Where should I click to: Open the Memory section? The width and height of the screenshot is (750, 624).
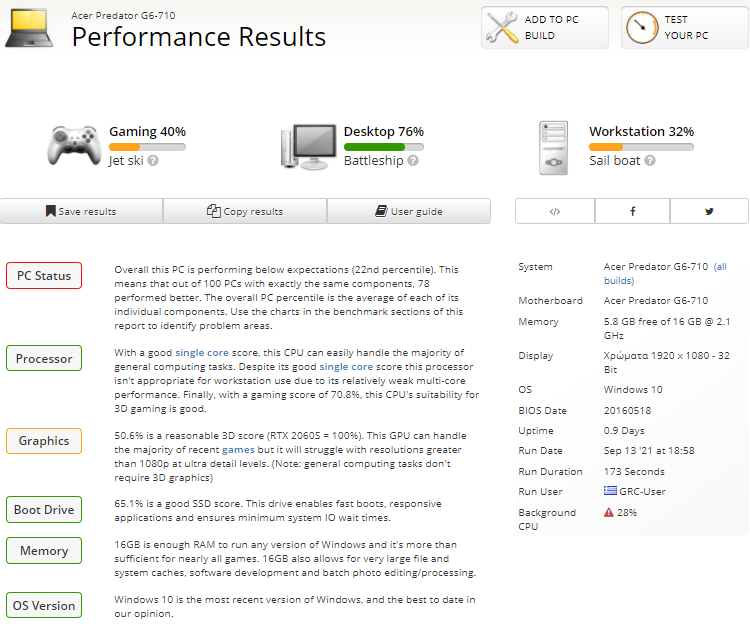(44, 551)
